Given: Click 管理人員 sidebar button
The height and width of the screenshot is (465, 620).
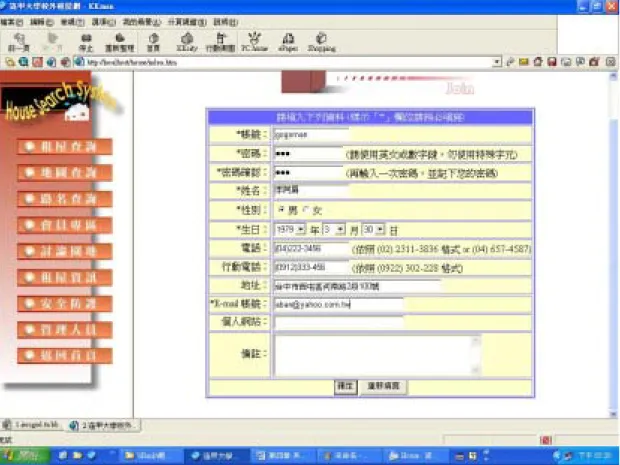Looking at the screenshot, I should [64, 329].
